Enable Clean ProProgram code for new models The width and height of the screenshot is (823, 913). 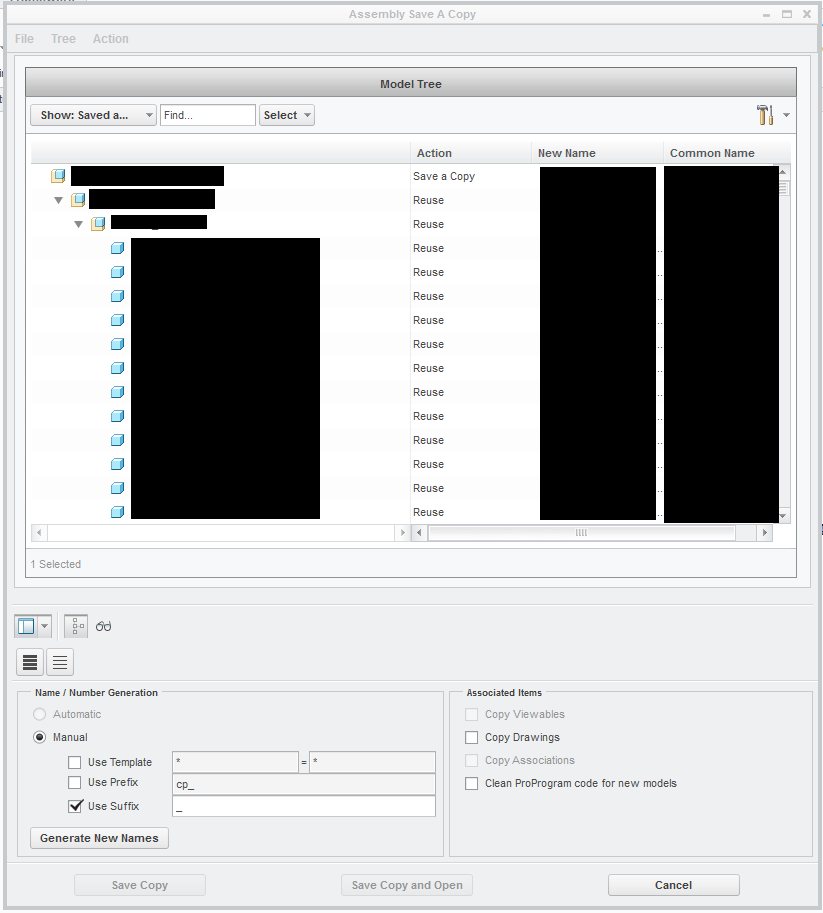tap(470, 783)
